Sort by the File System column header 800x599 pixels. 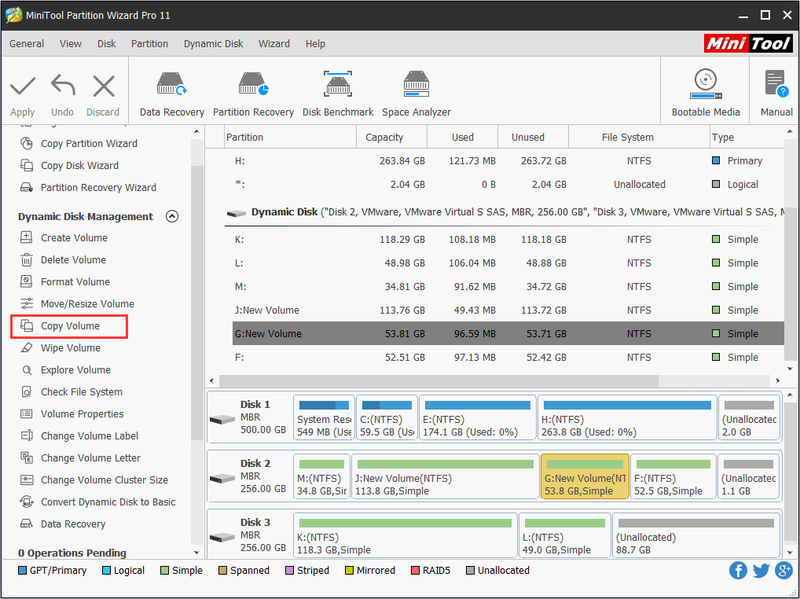coord(639,137)
